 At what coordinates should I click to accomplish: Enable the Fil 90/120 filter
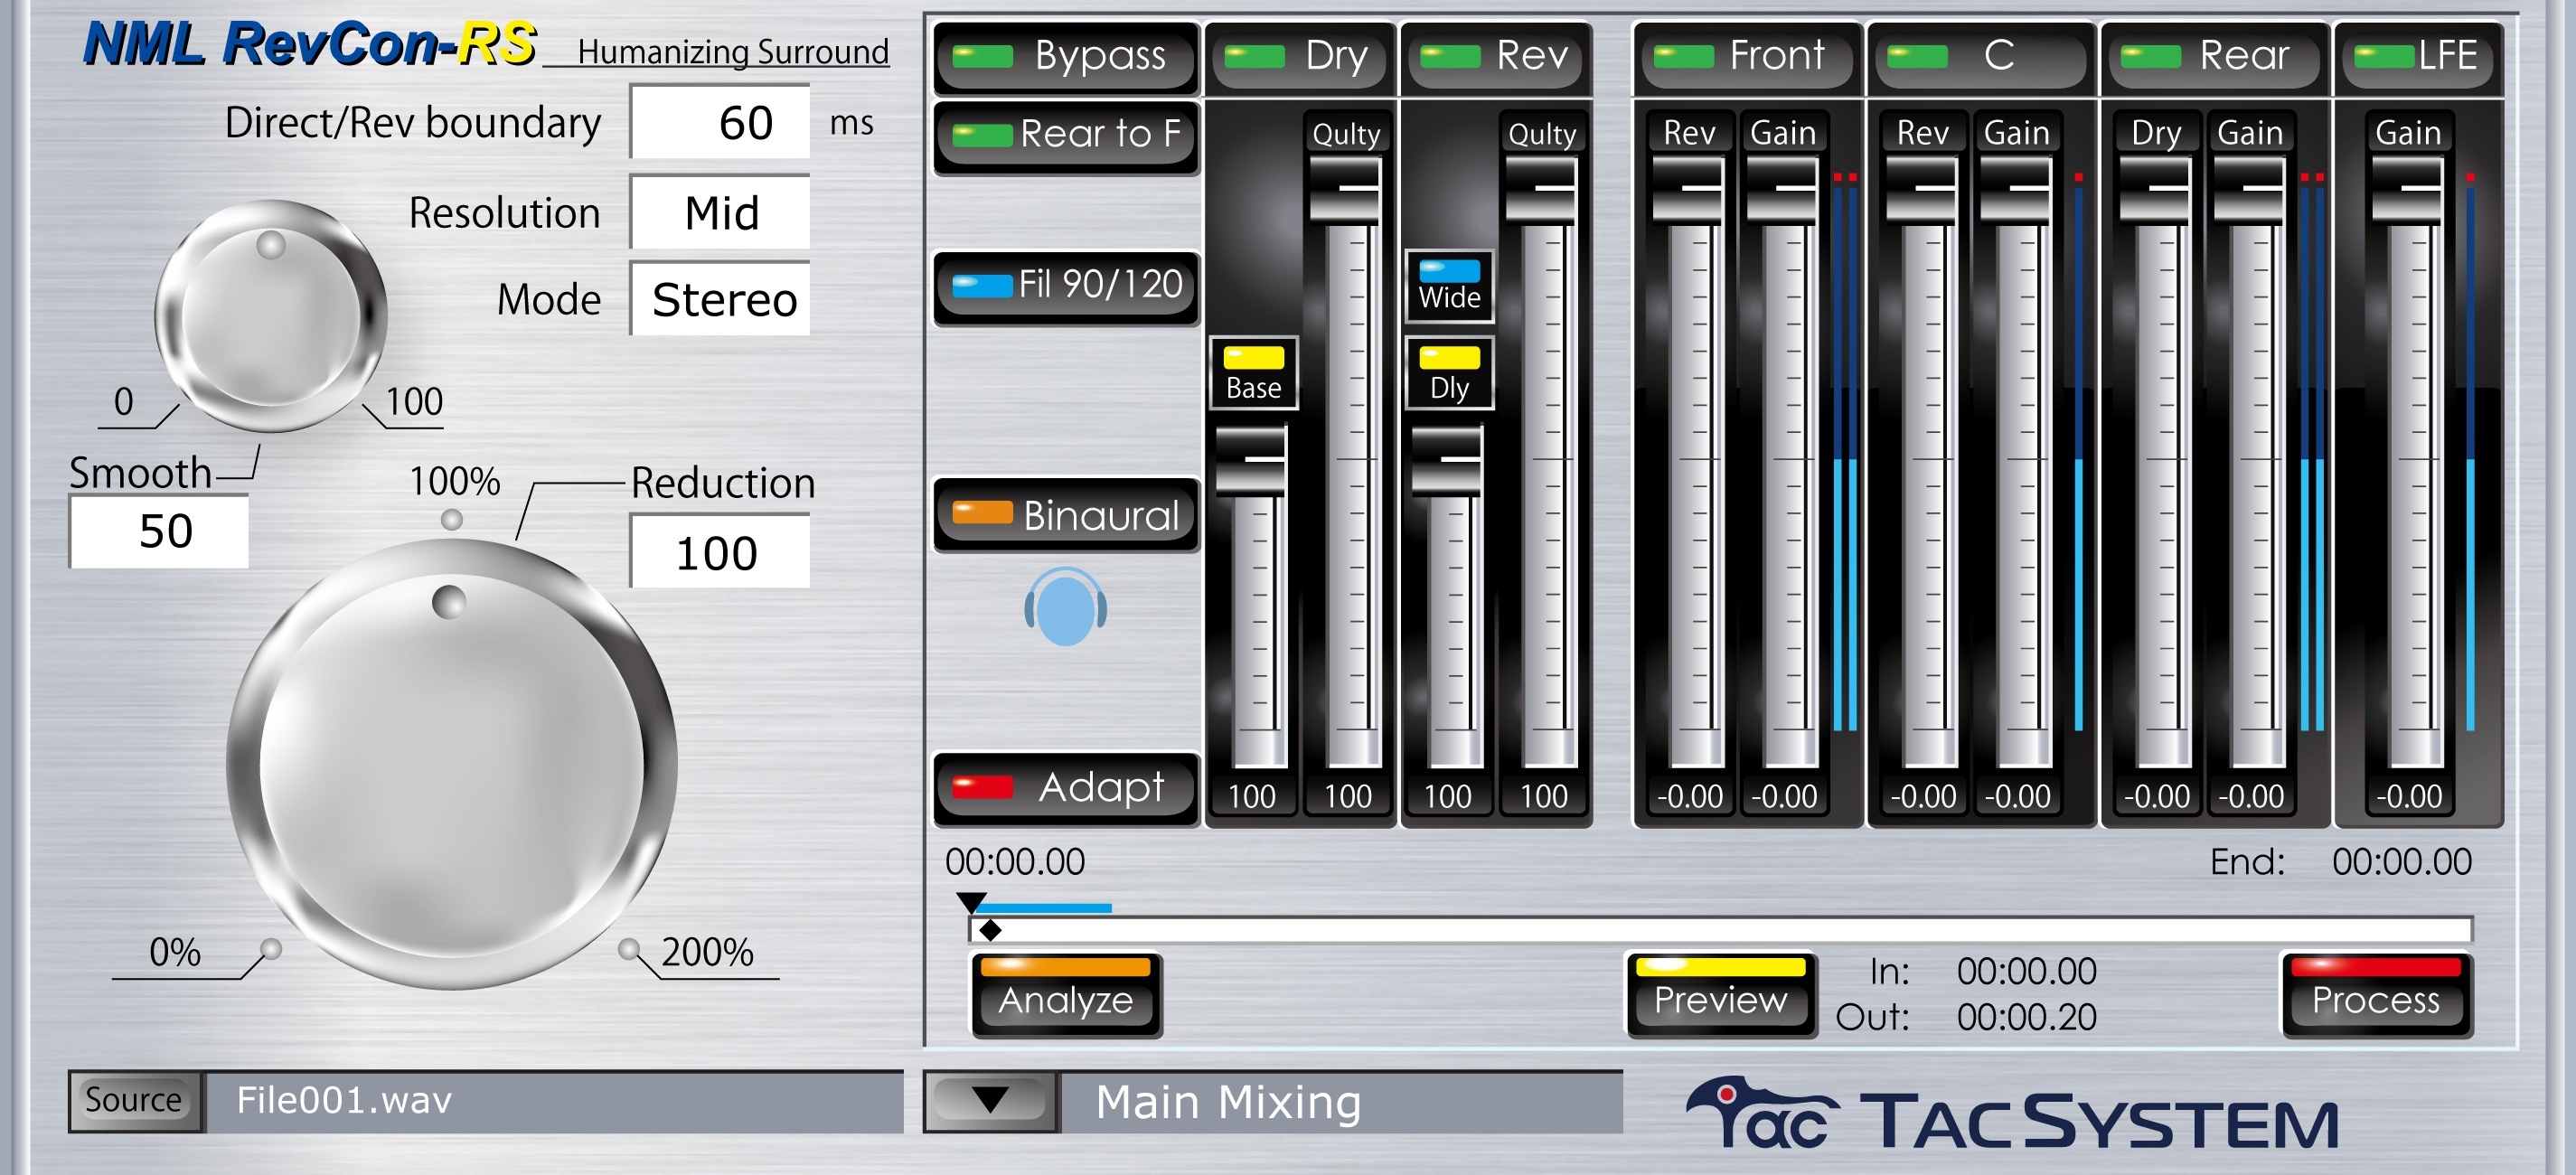(1066, 287)
